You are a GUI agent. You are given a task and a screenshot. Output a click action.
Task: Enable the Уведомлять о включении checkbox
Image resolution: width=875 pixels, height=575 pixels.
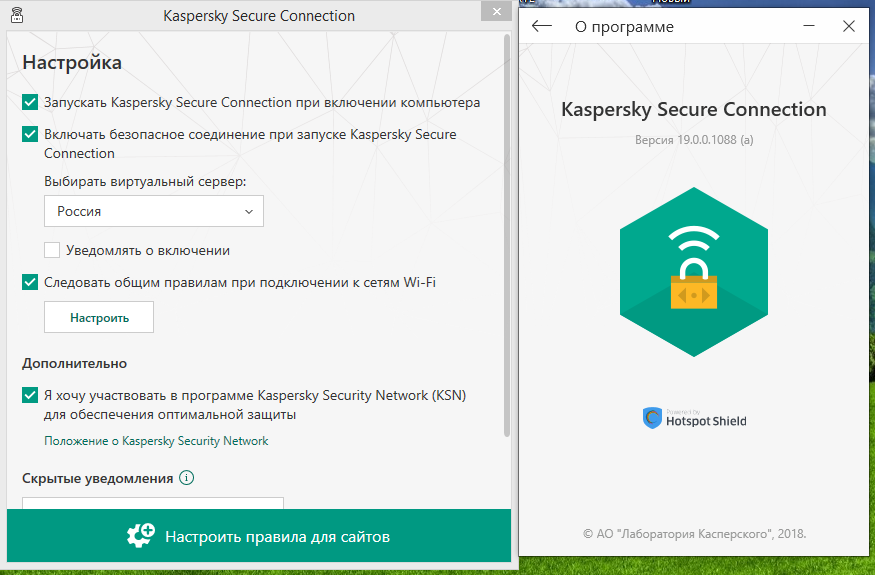tap(52, 250)
